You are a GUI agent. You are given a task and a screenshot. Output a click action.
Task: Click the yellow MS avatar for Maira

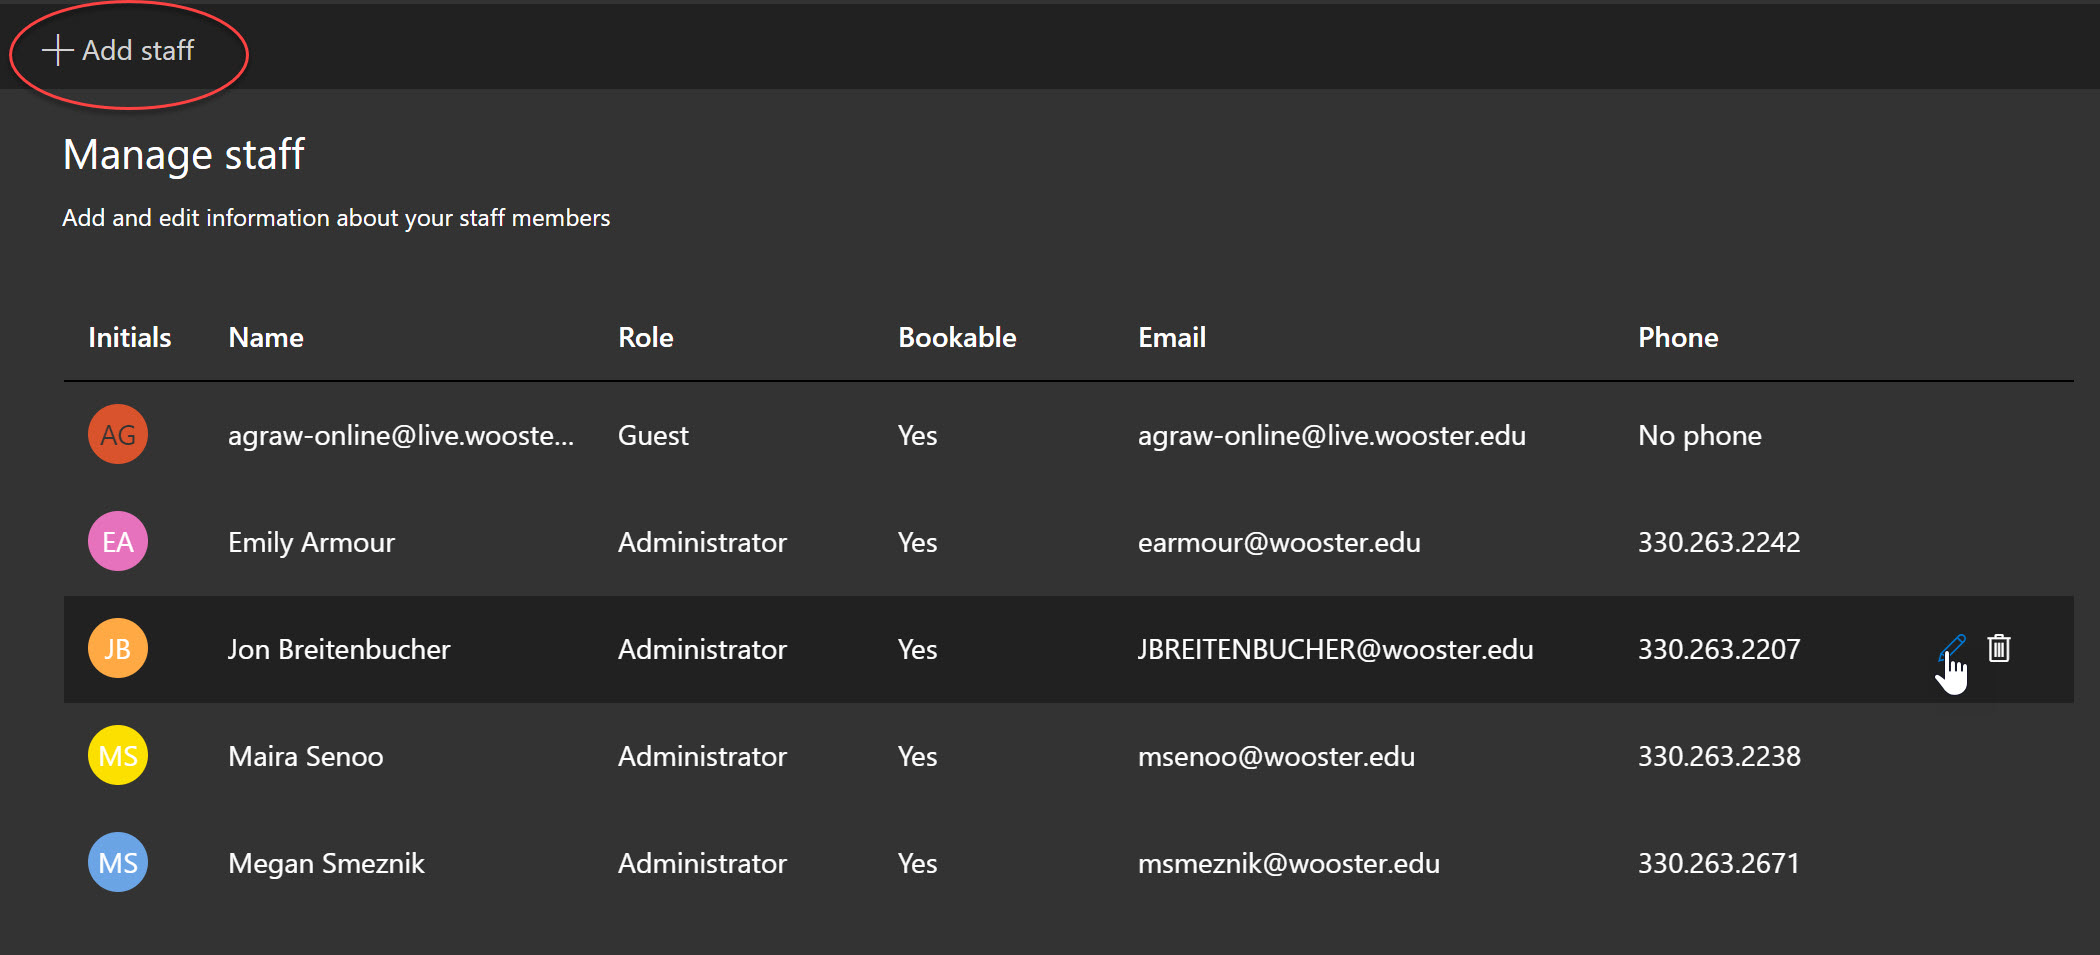[x=118, y=756]
